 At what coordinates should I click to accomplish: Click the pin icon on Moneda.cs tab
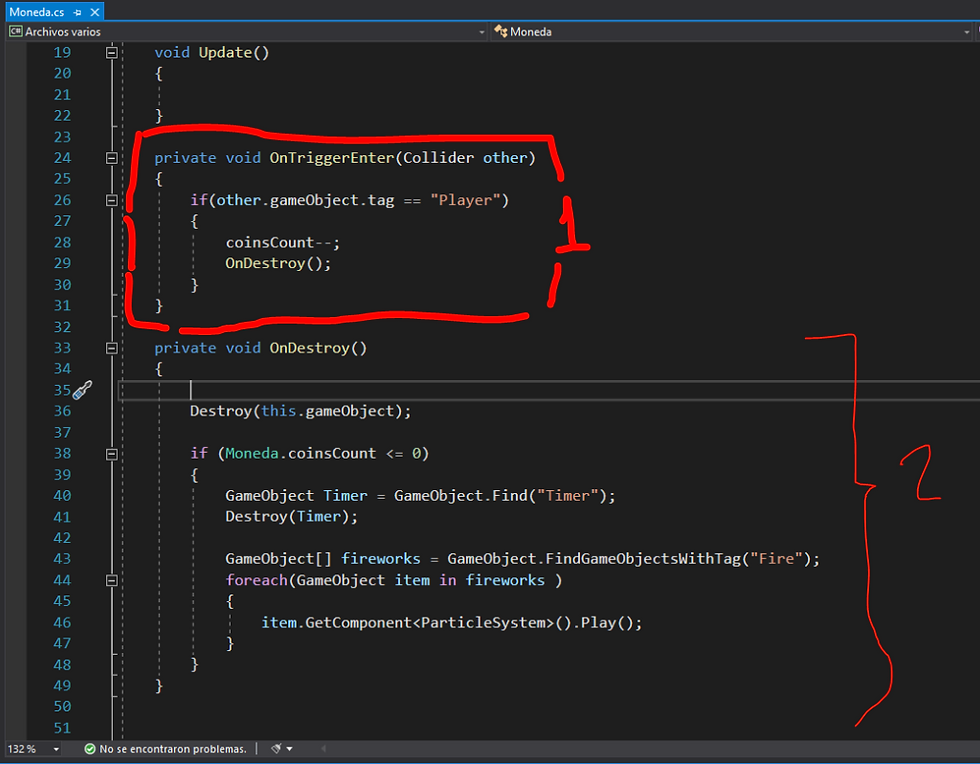coord(78,12)
